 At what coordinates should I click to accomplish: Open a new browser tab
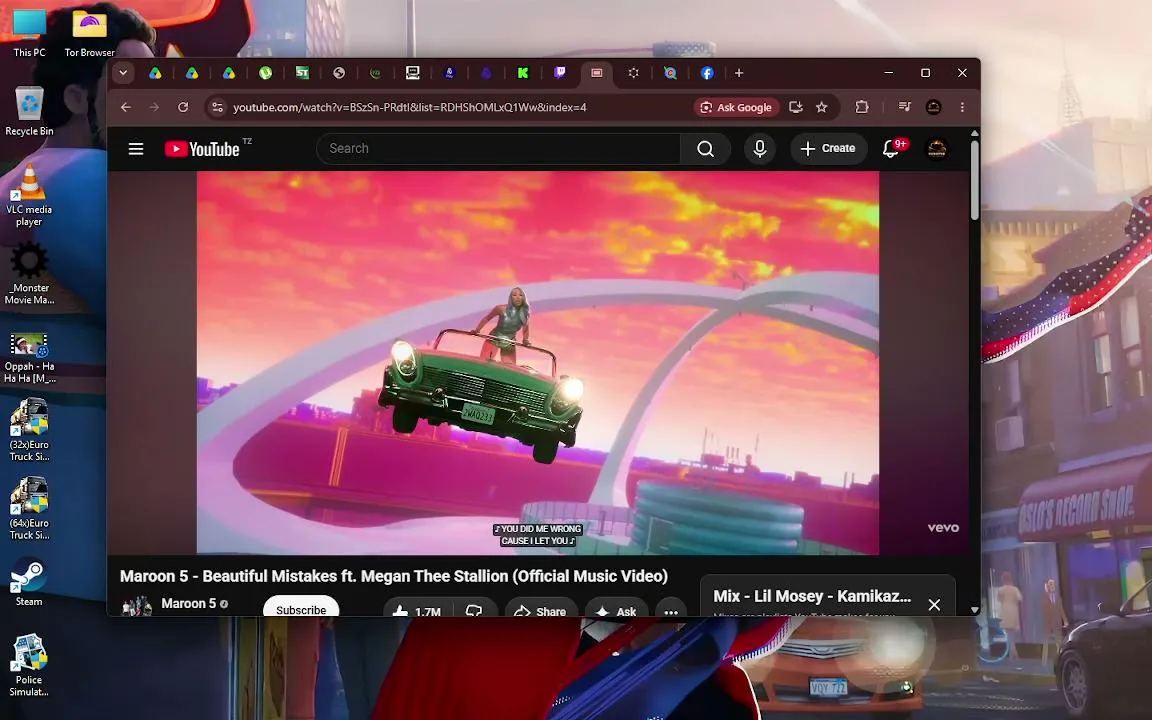(739, 73)
